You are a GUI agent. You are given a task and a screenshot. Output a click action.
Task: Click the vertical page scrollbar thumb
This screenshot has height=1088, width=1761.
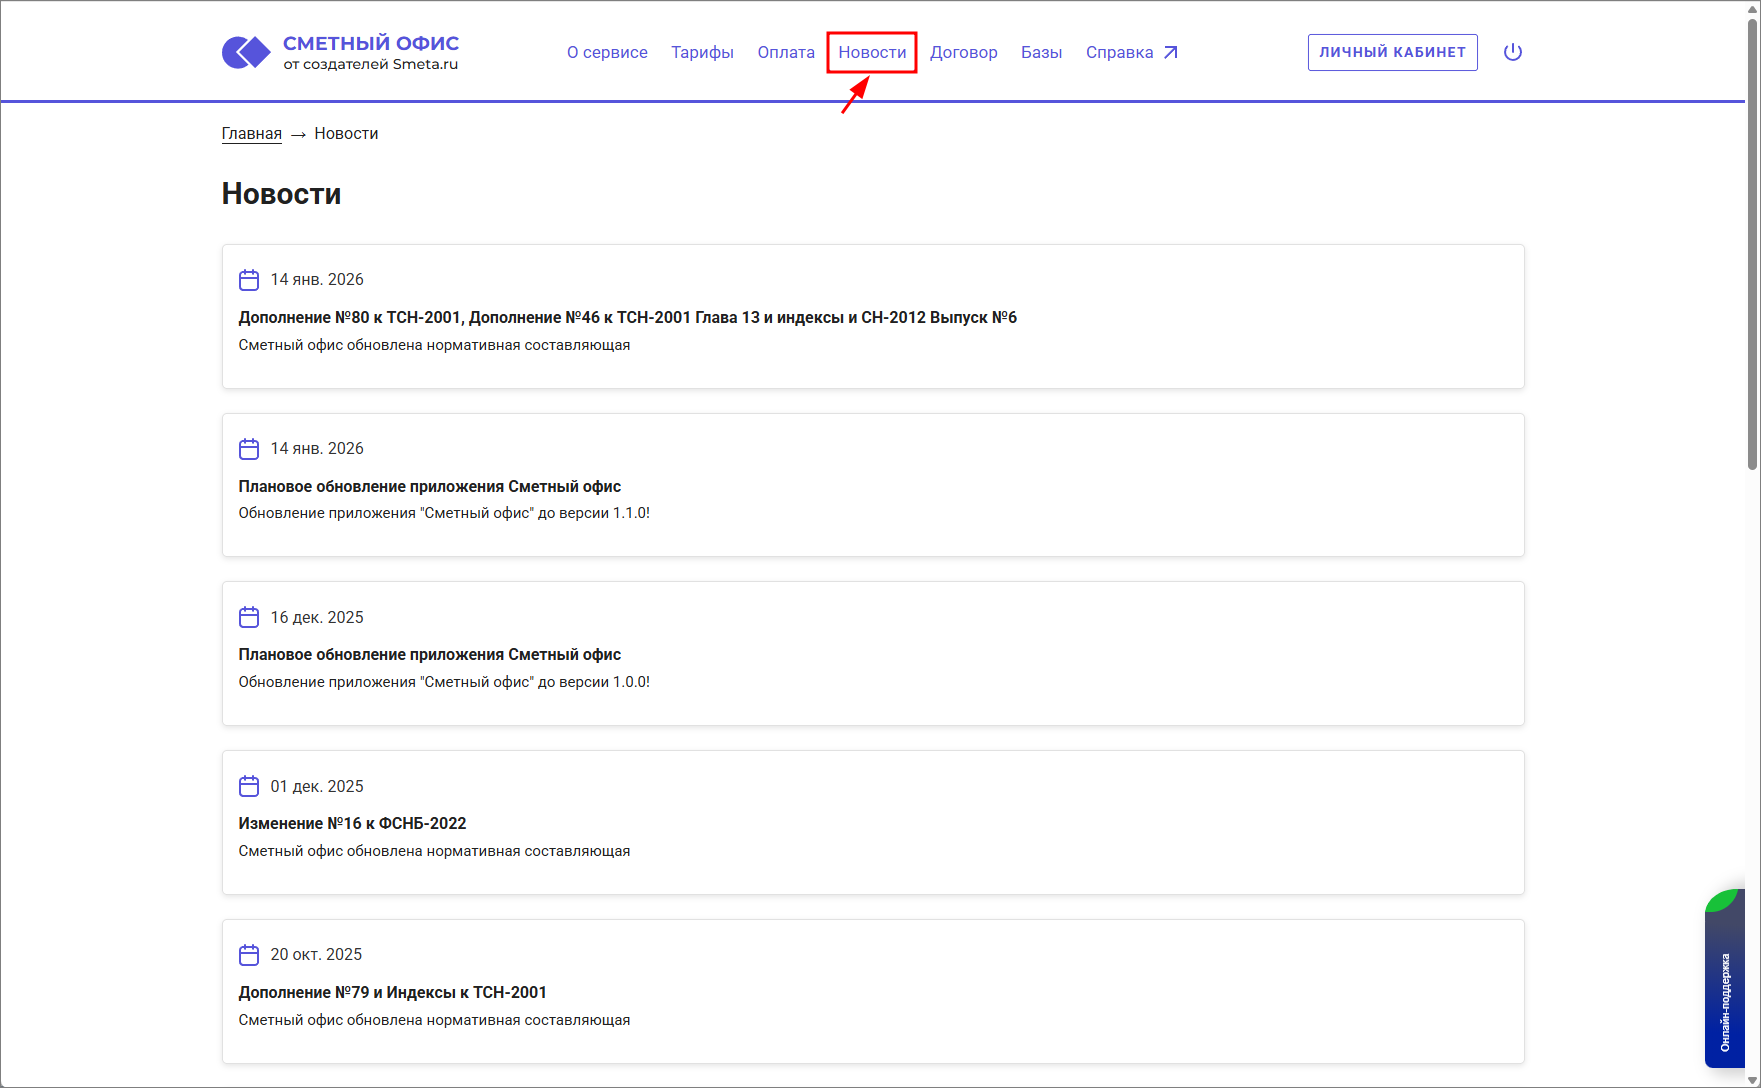coord(1752,240)
